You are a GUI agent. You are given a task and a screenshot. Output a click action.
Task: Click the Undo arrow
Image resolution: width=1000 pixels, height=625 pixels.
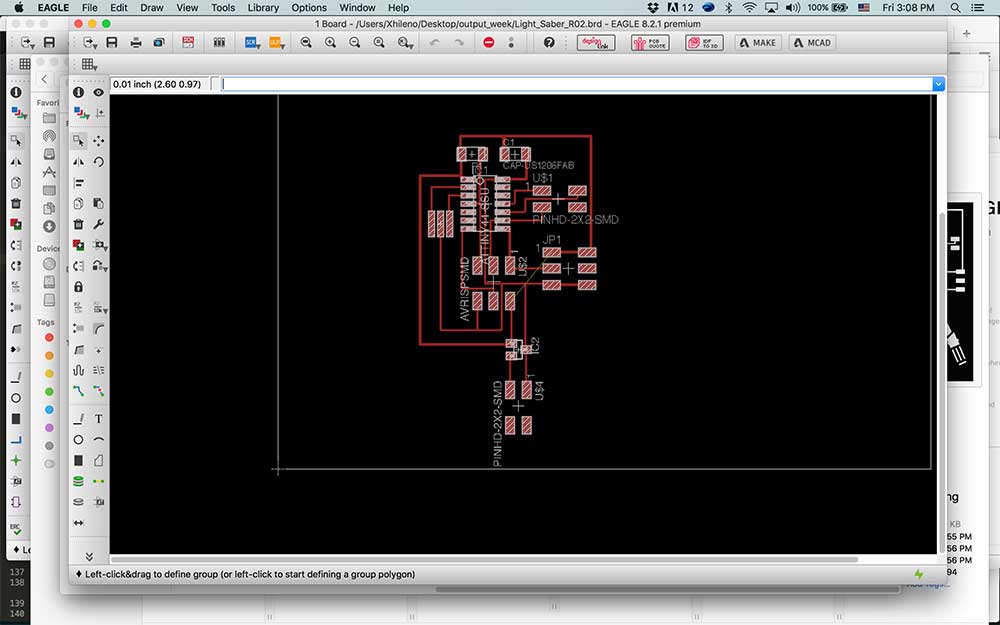tap(434, 43)
